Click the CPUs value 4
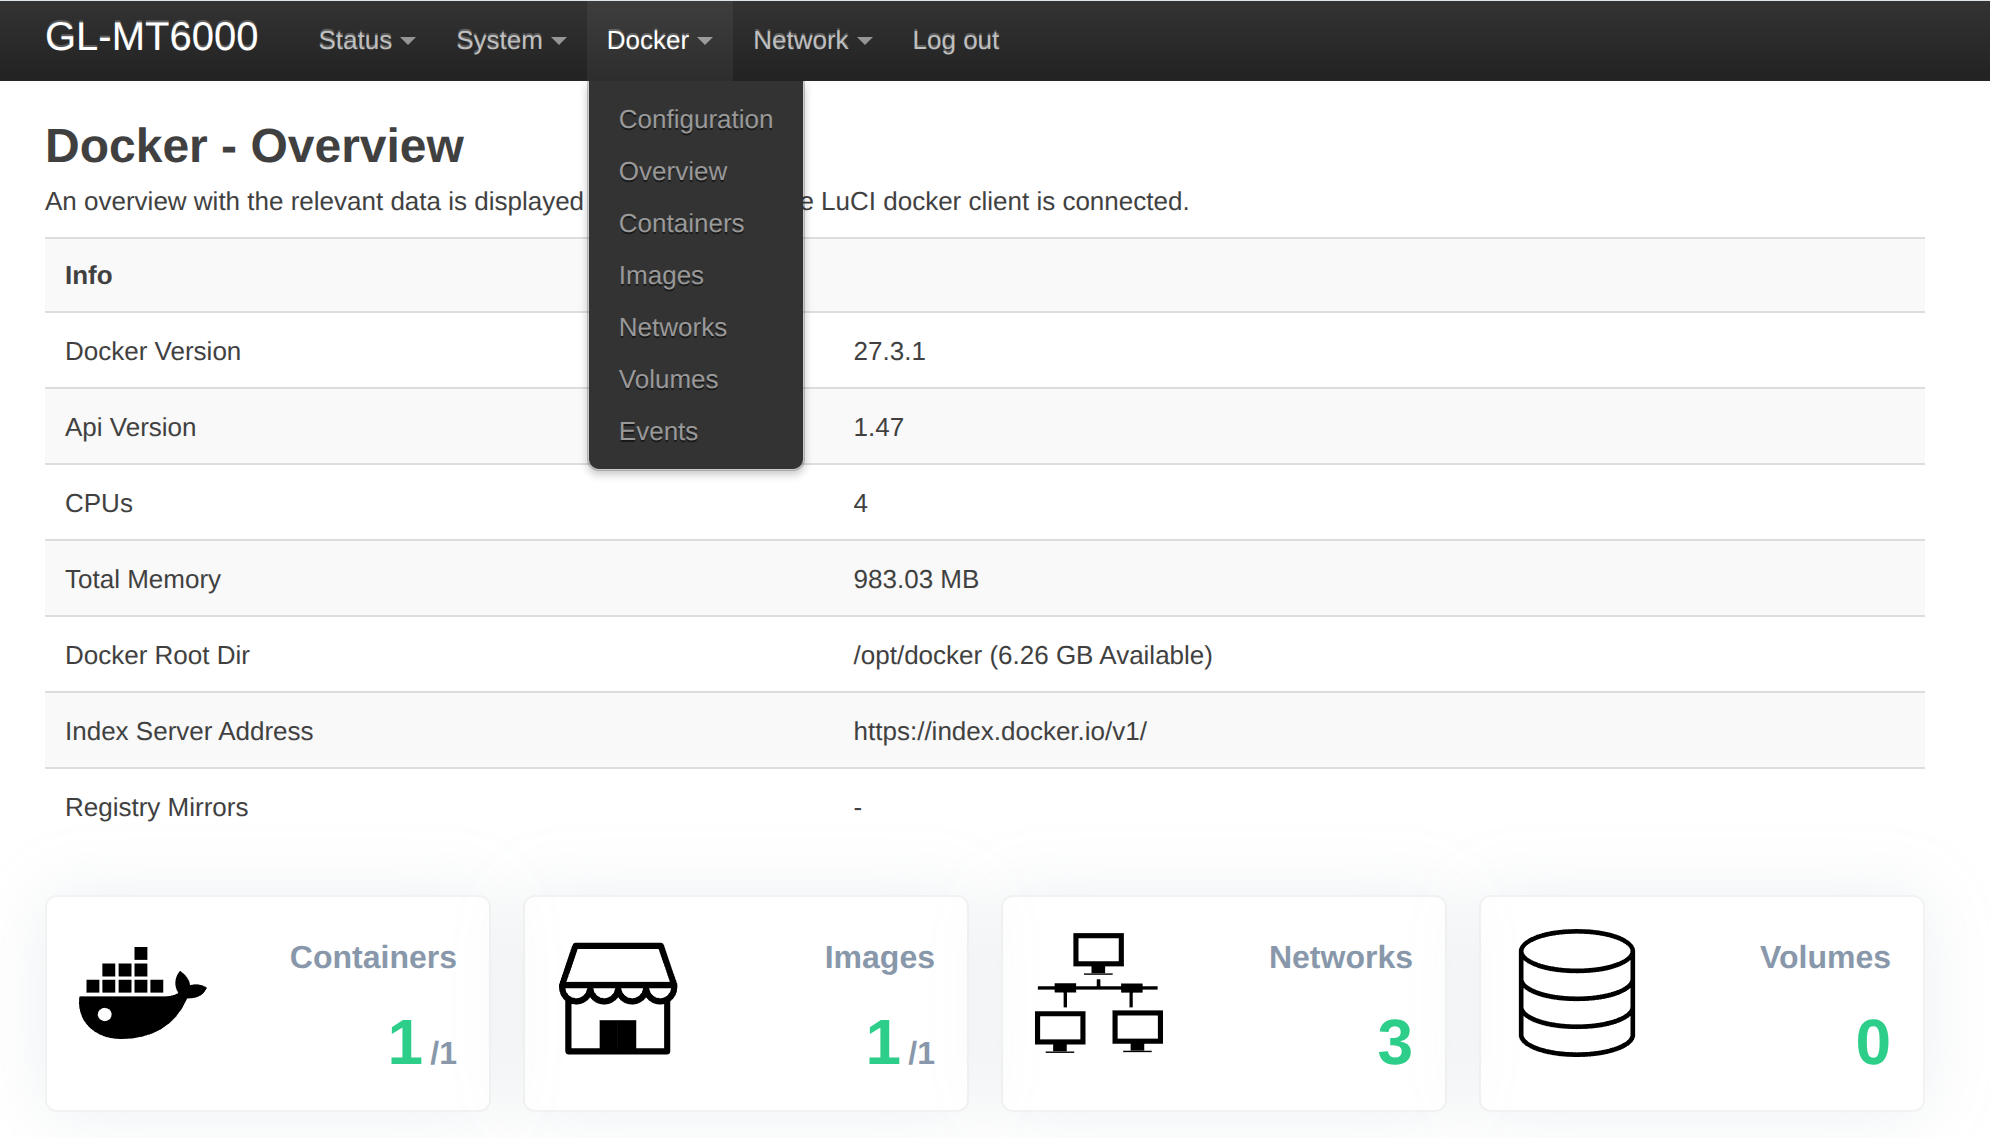Screen dimensions: 1990x1138 860,503
